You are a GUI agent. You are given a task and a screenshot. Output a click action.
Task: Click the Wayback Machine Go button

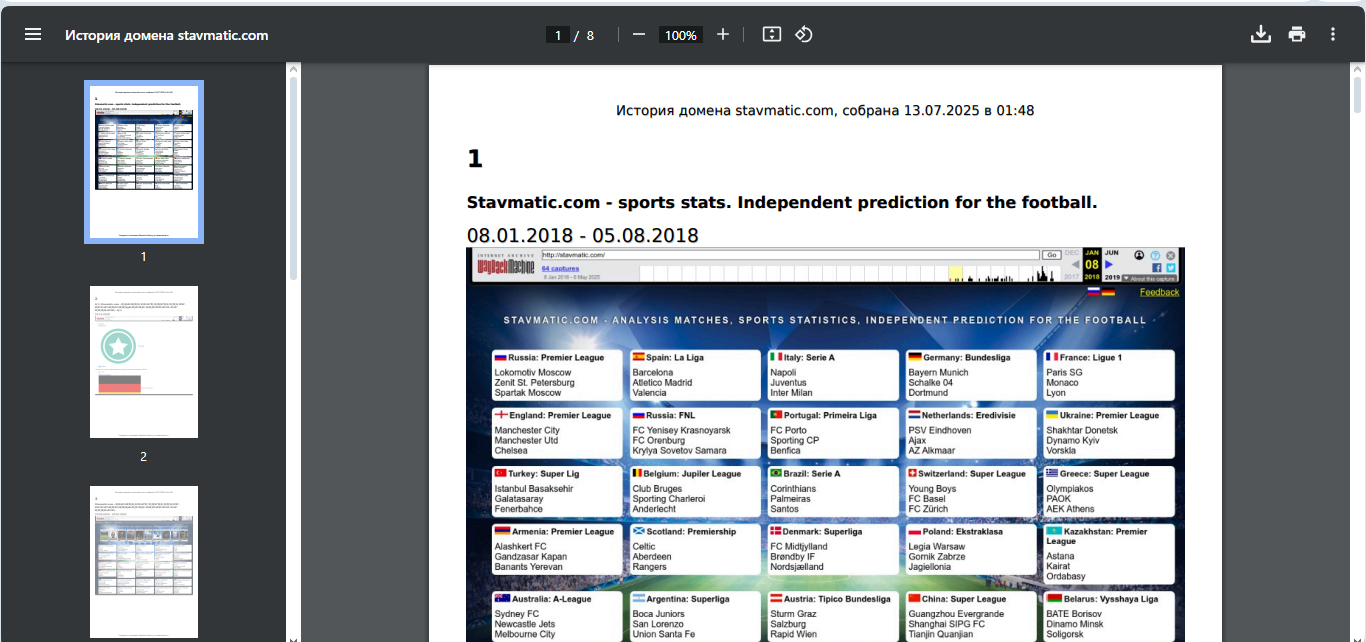[1053, 255]
